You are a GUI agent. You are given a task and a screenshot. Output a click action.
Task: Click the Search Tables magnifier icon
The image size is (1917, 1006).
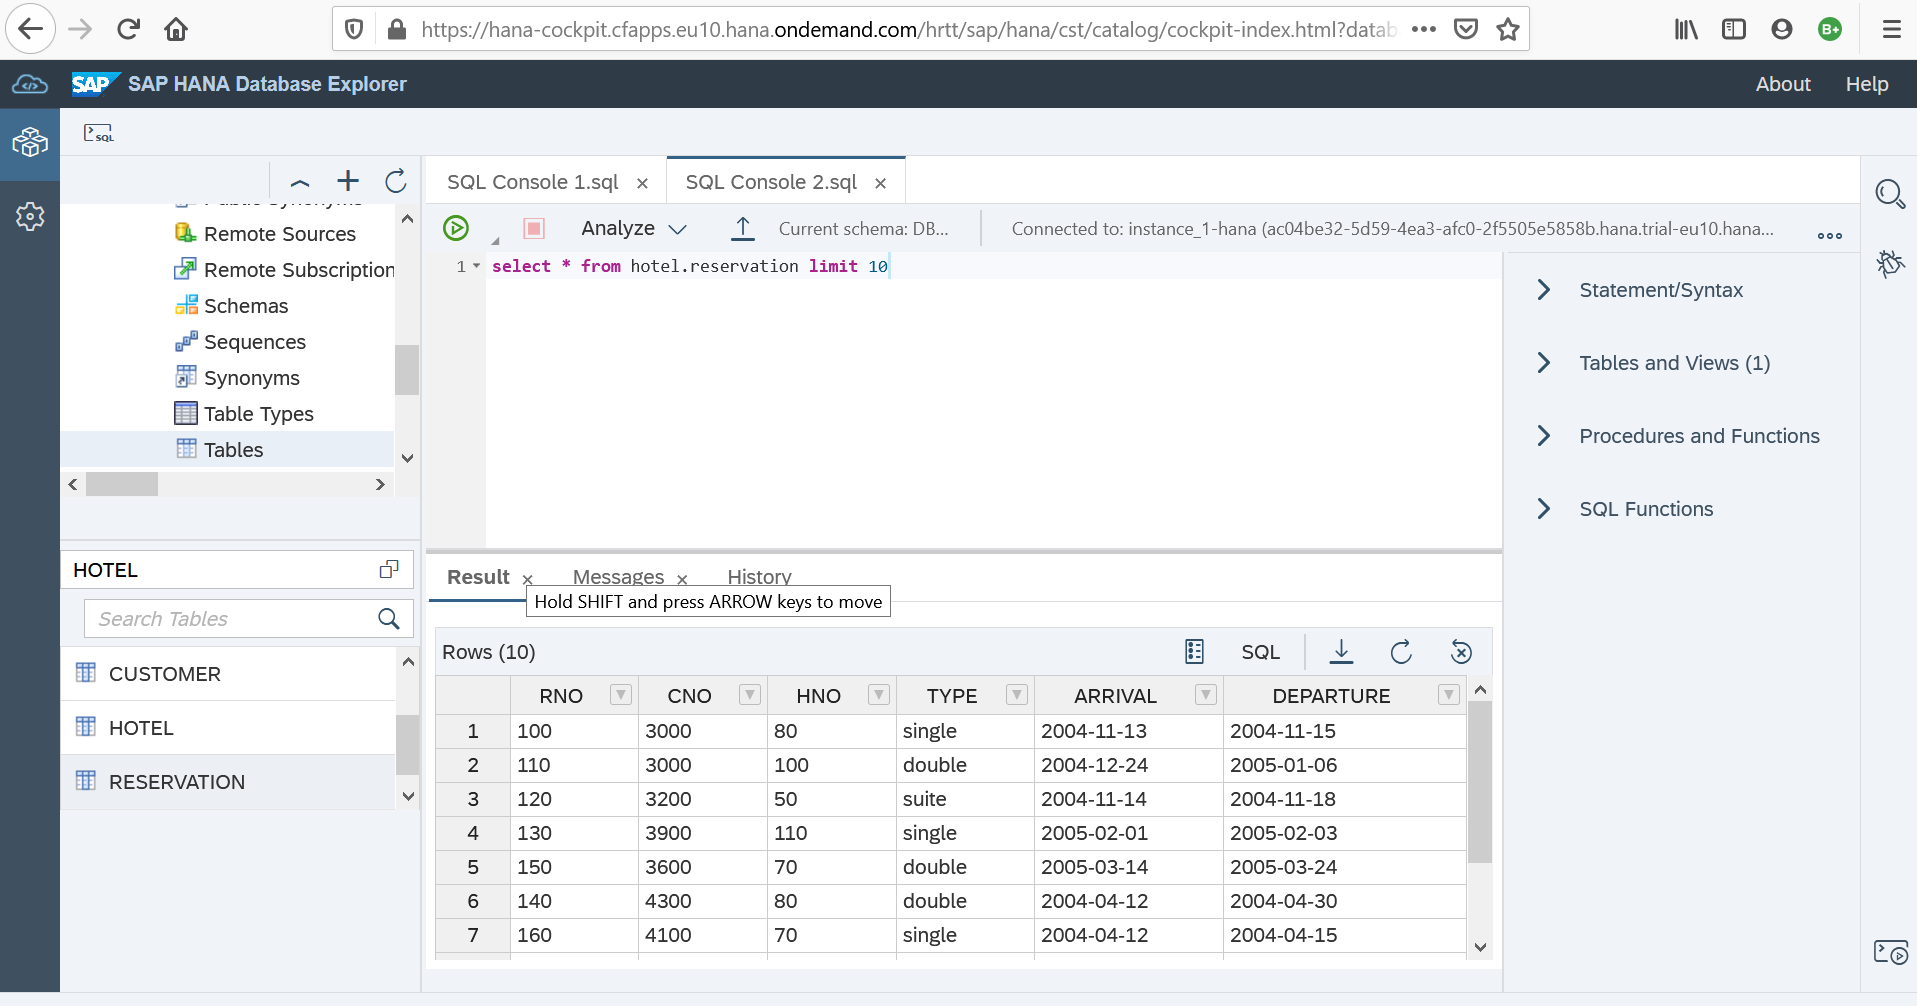pyautogui.click(x=389, y=618)
